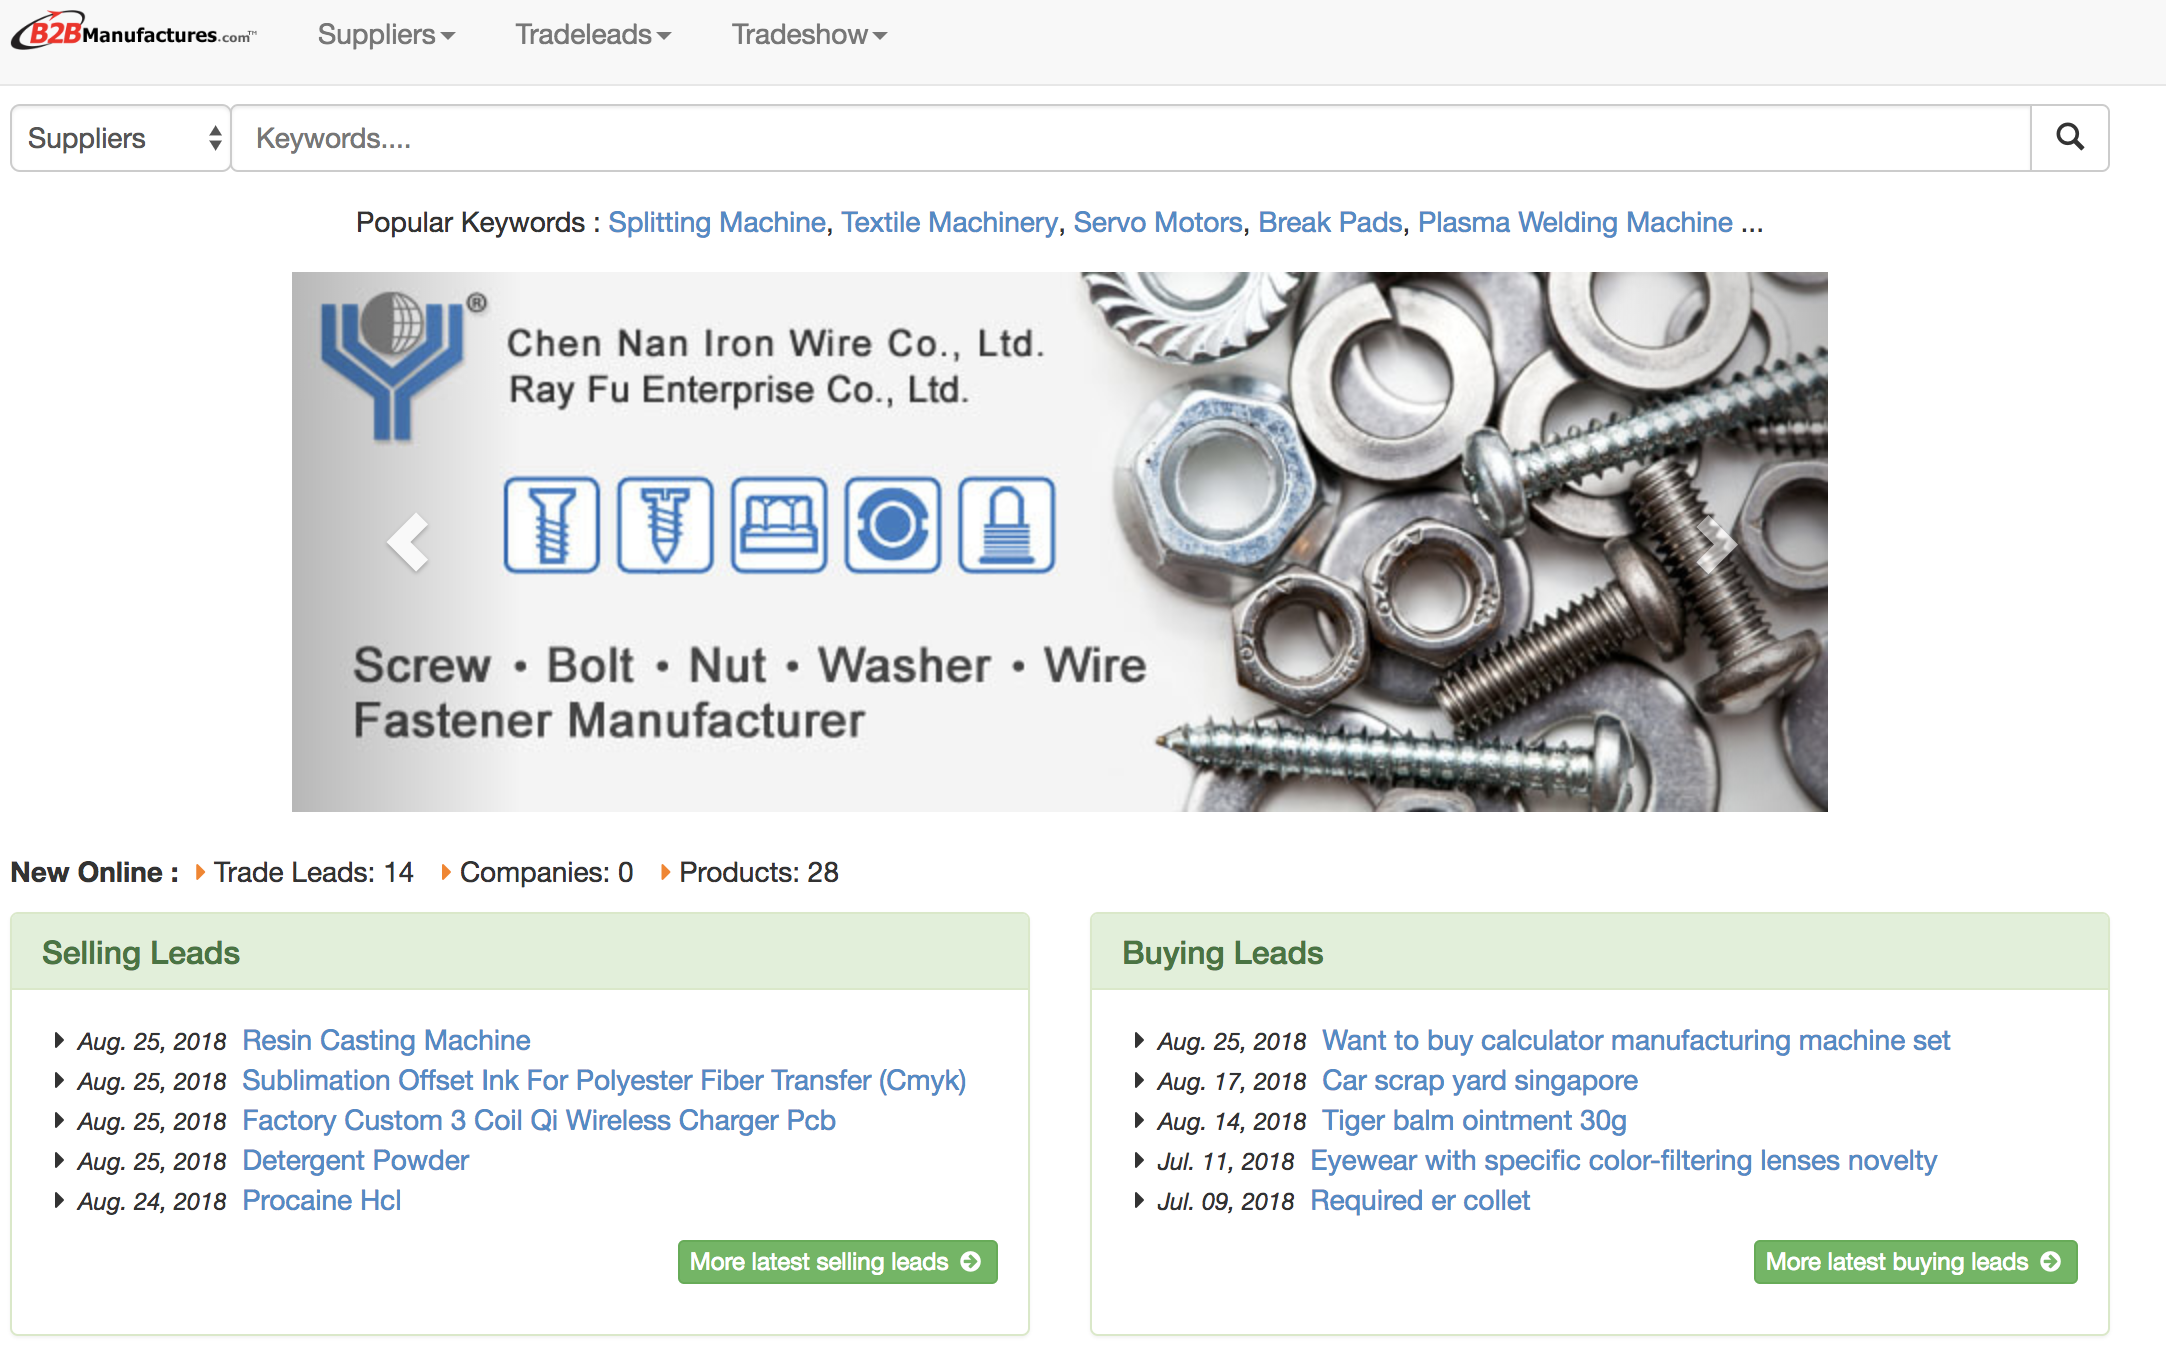The width and height of the screenshot is (2166, 1368).
Task: Open calculator manufacturing machine buying lead
Action: [1636, 1040]
